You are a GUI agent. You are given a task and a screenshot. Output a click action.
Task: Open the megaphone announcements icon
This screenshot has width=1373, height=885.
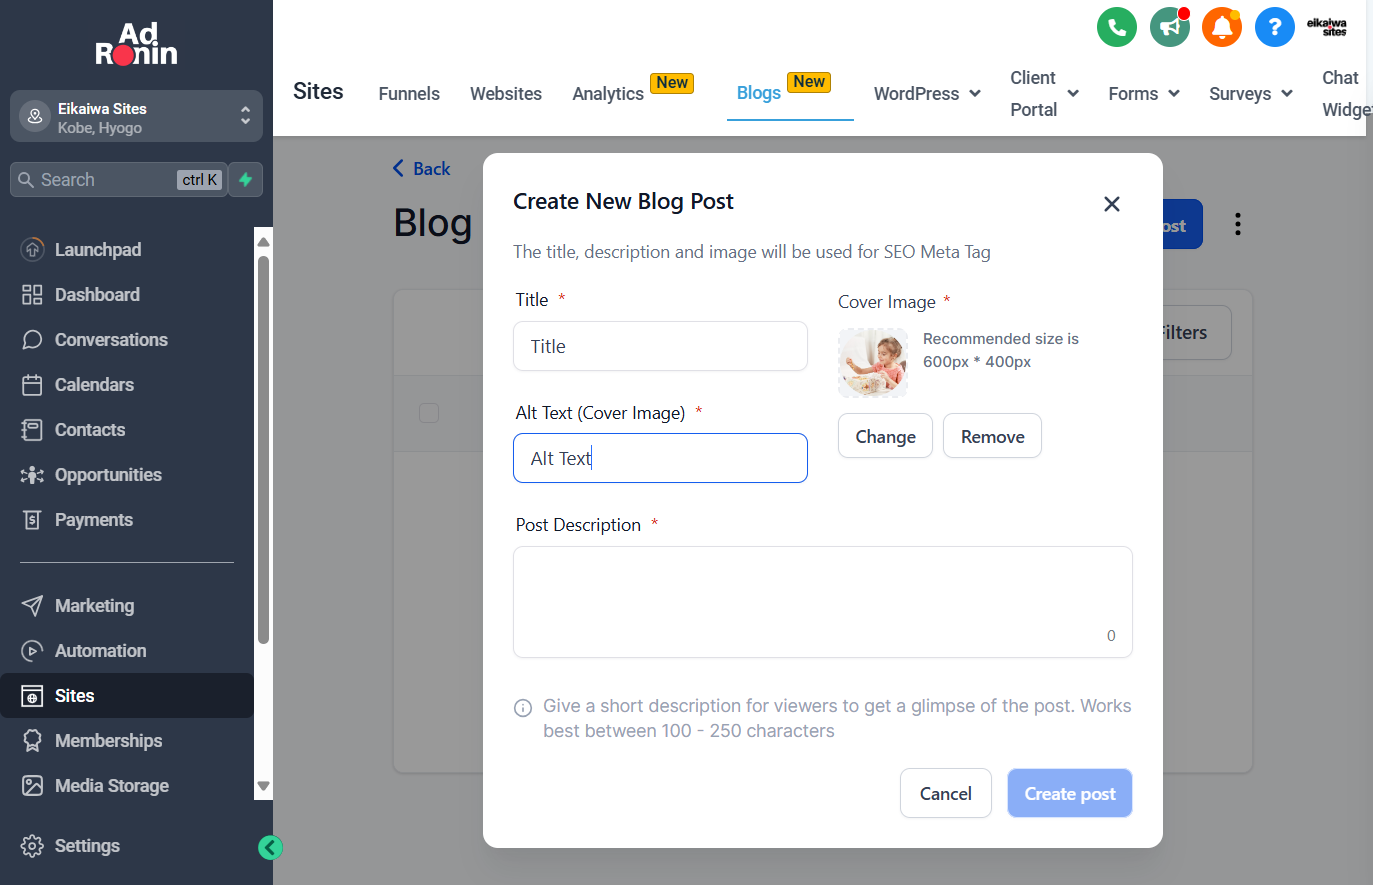pos(1170,27)
